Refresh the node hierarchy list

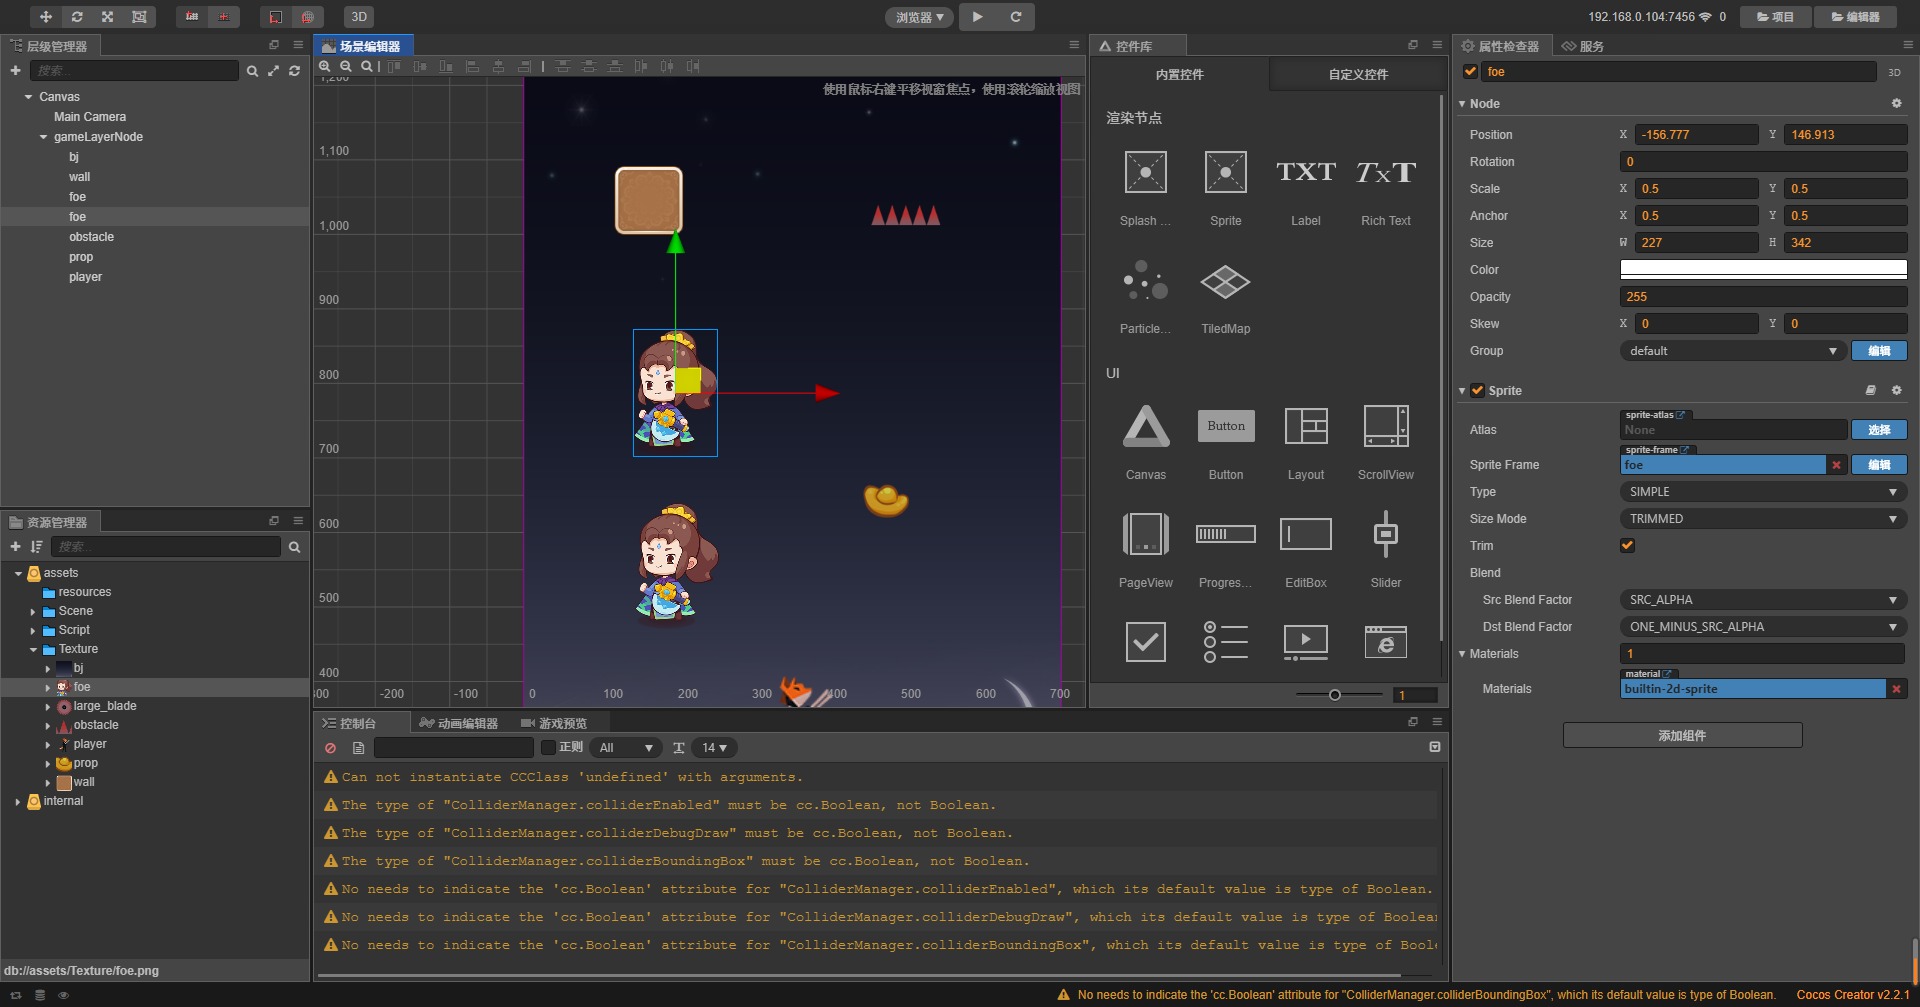coord(294,71)
